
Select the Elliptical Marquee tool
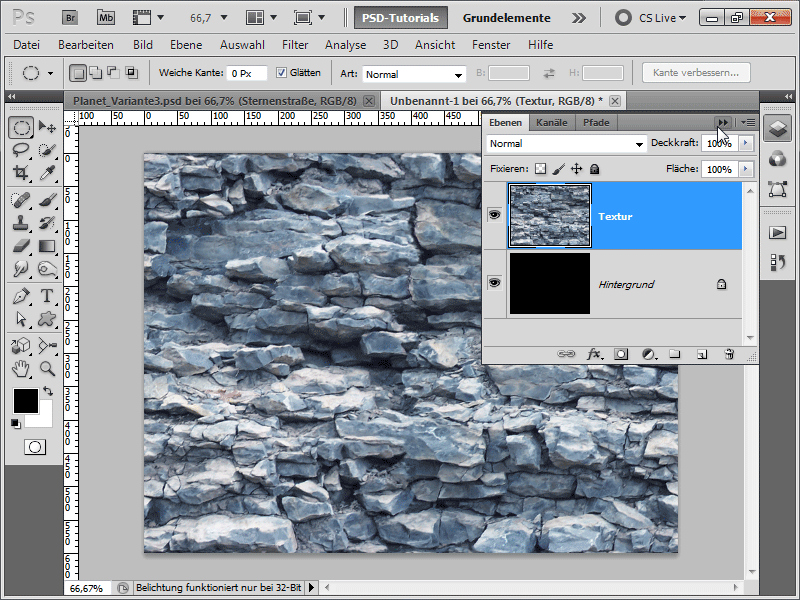pos(21,127)
